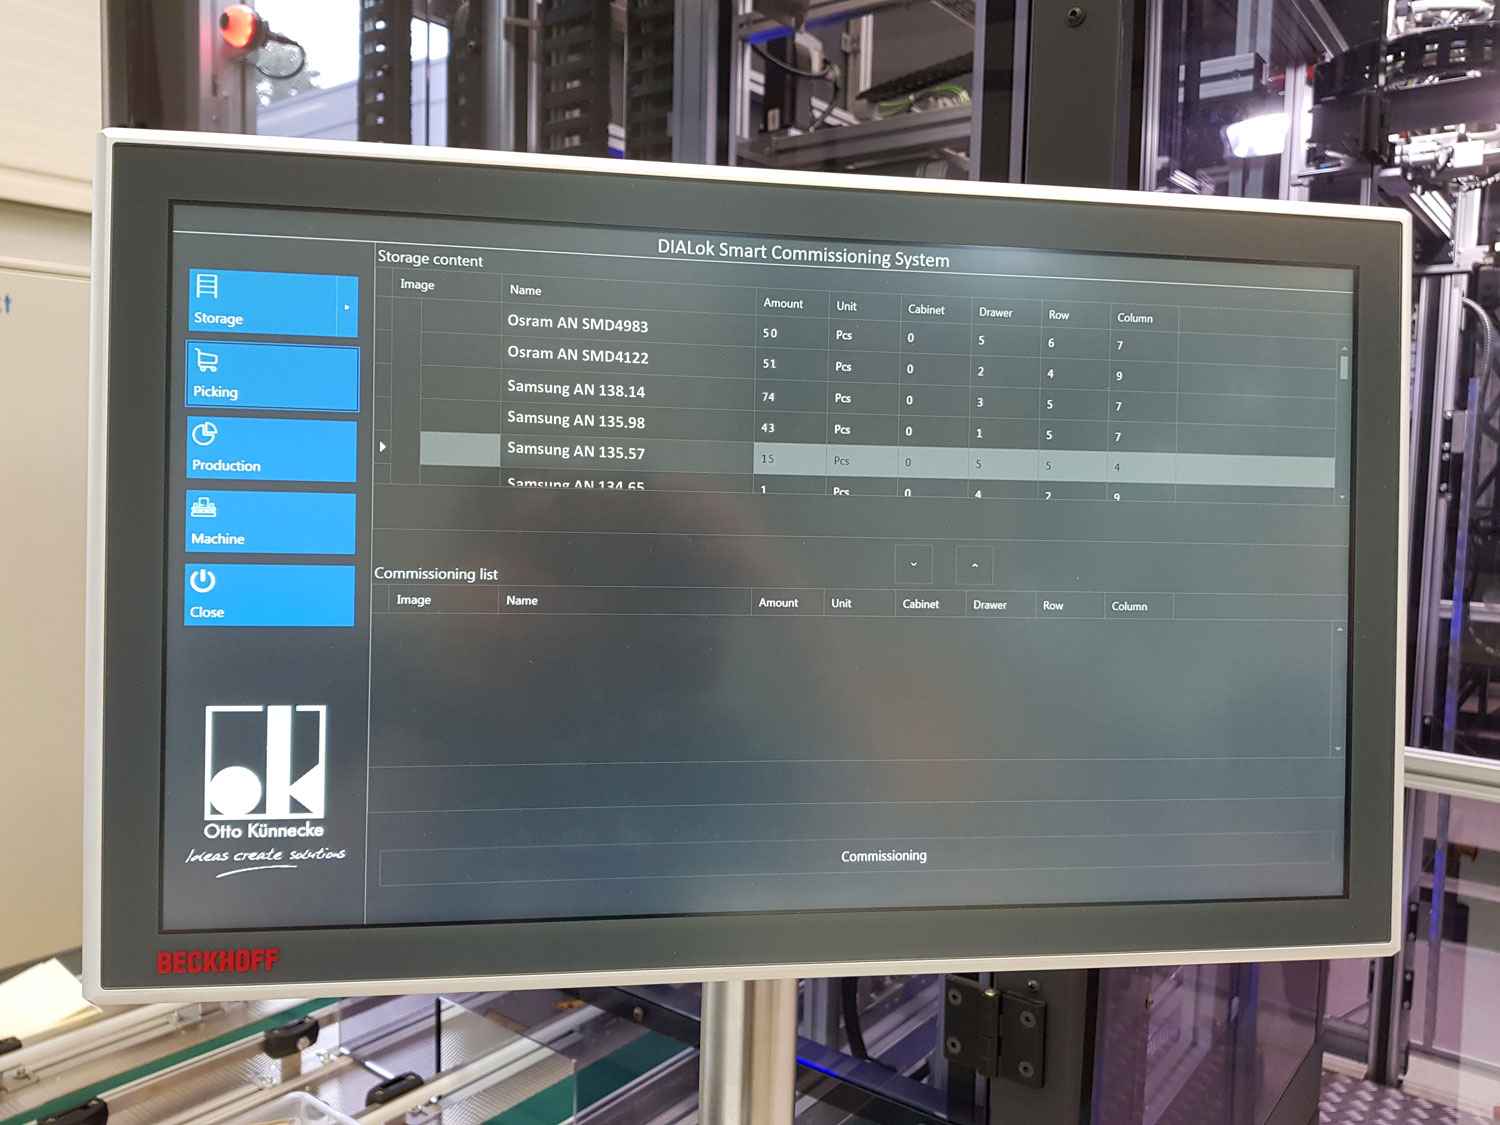Click the Storage shelf icon
The width and height of the screenshot is (1500, 1125).
(207, 286)
